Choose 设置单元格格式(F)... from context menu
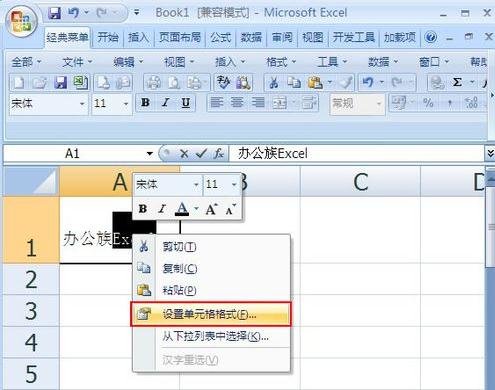This screenshot has width=495, height=390. tap(211, 314)
